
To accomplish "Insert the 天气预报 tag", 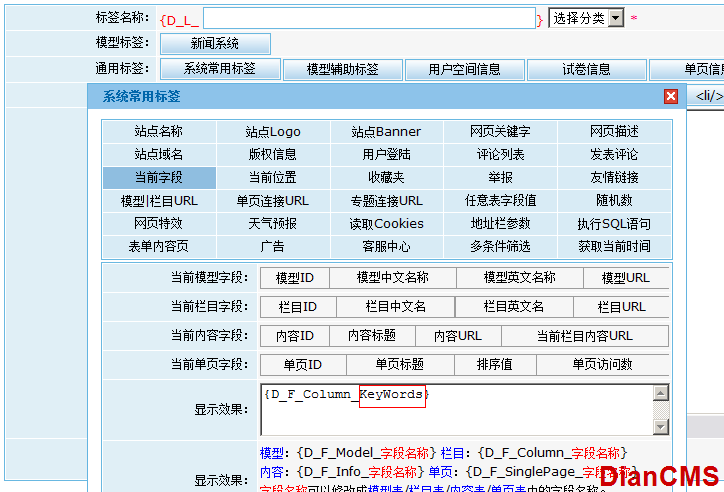I will pos(273,224).
